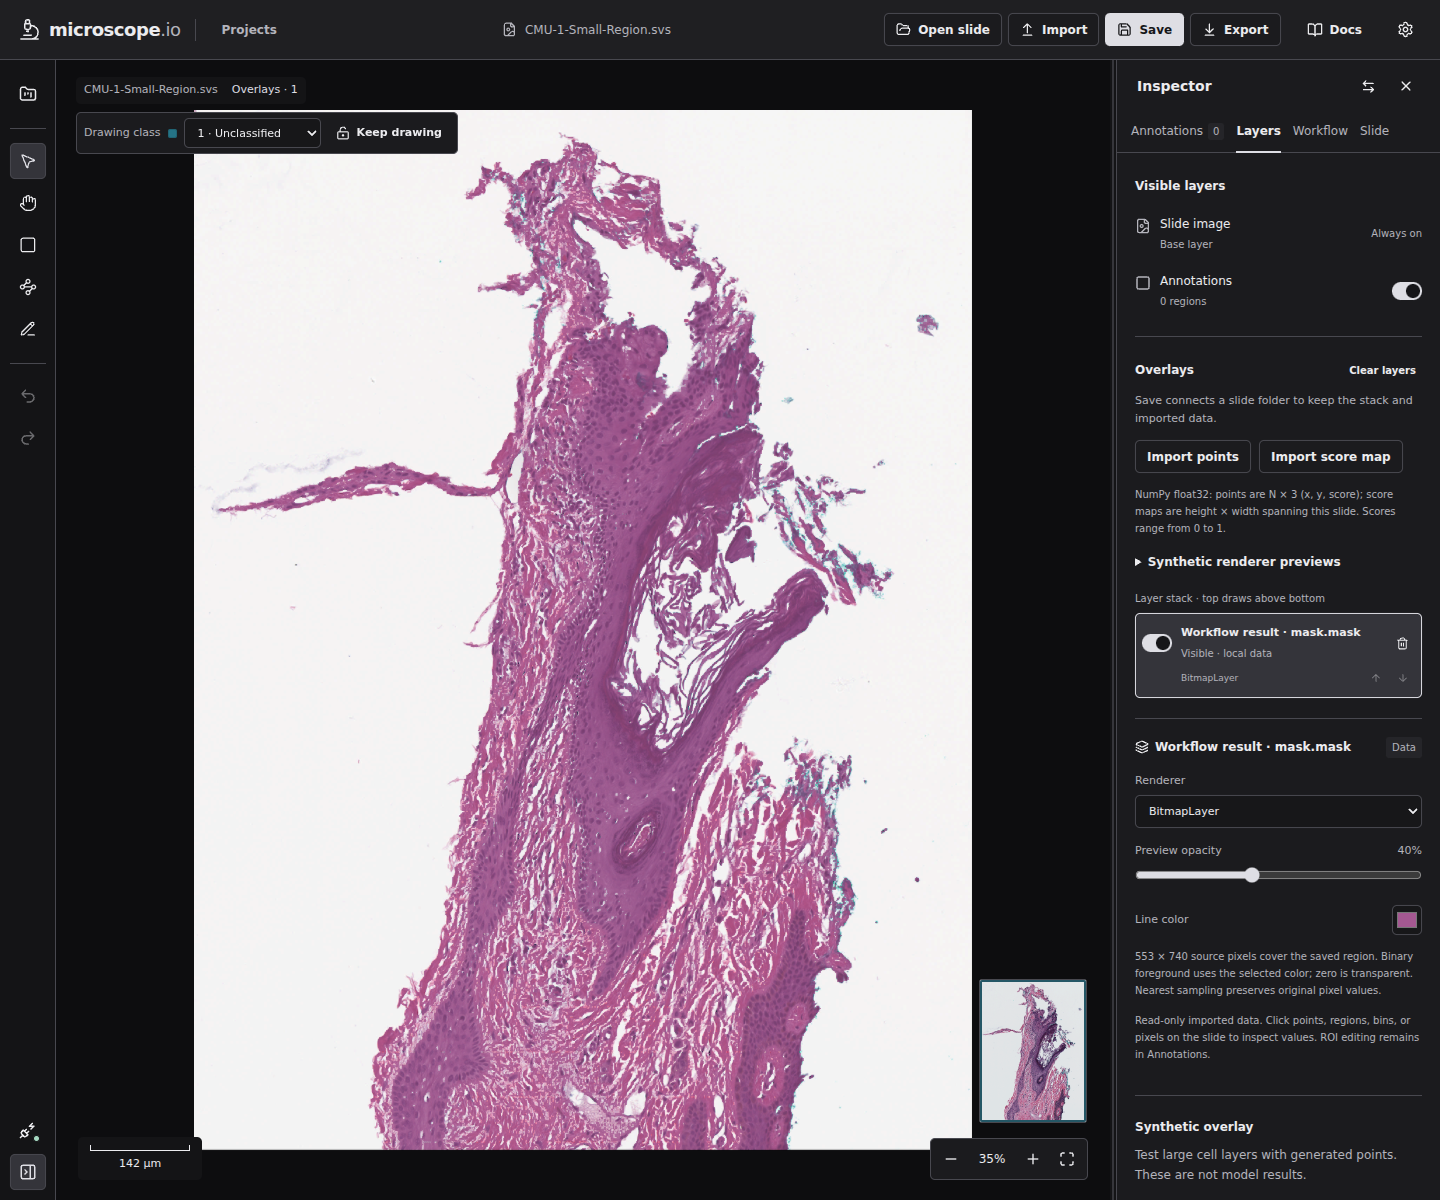This screenshot has height=1200, width=1440.
Task: Open the Slide tab
Action: (x=1374, y=131)
